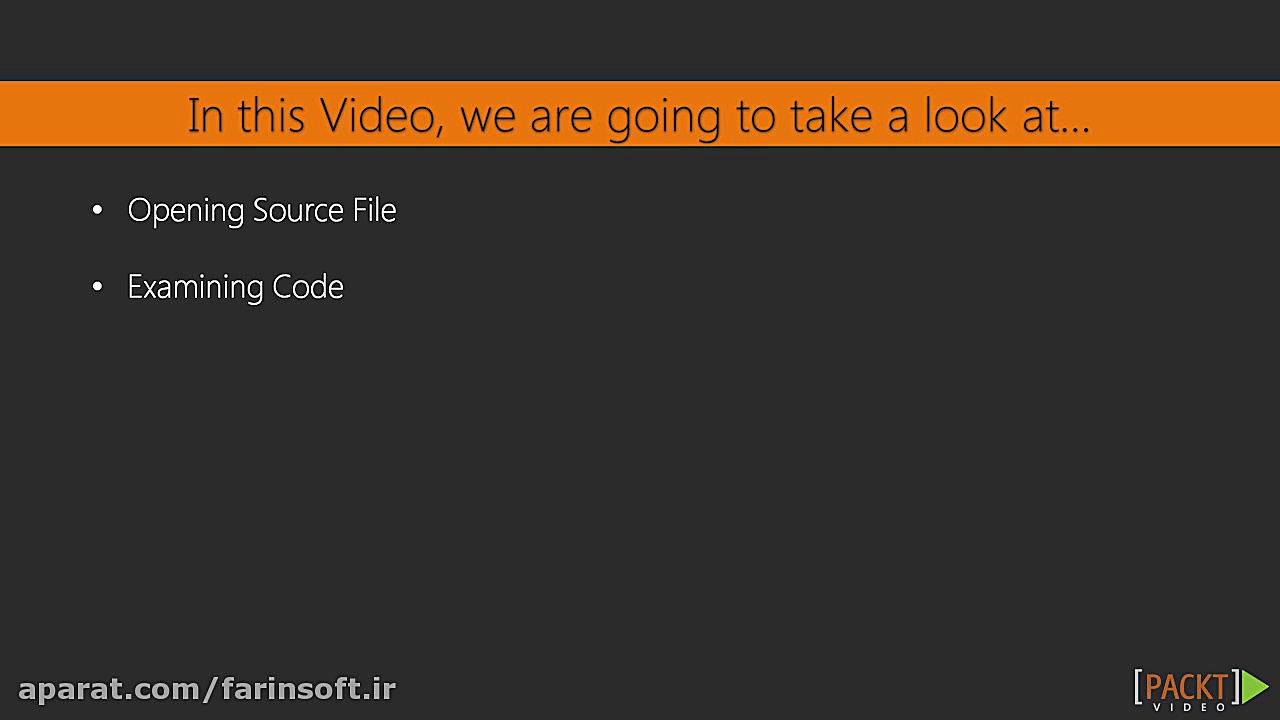The image size is (1280, 720).
Task: Click the bullet dot before Examining Code
Action: click(x=97, y=287)
